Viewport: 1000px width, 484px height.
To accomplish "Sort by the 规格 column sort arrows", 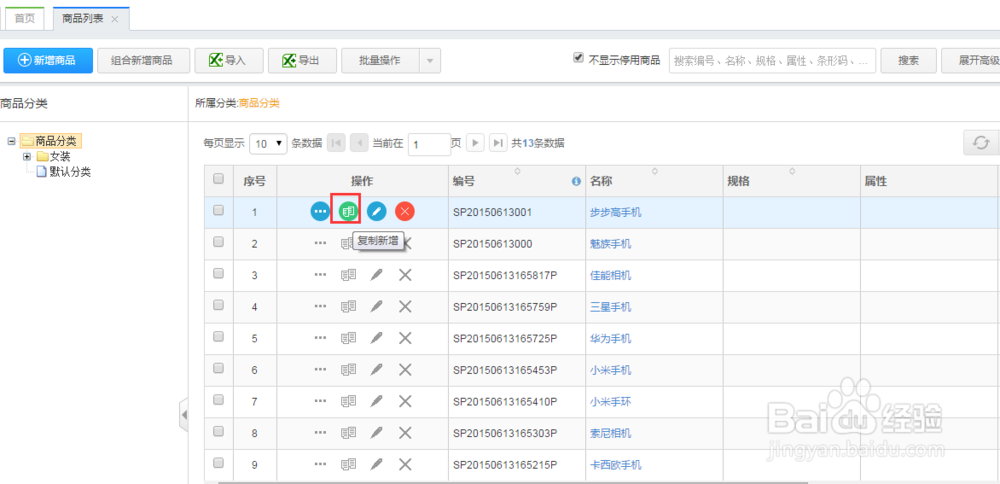I will coord(792,171).
